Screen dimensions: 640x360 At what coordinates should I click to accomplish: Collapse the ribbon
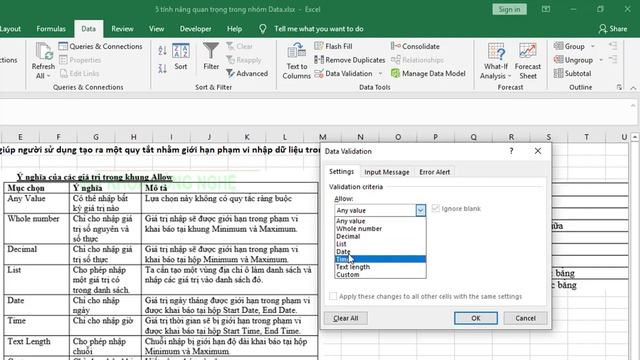(x=633, y=87)
